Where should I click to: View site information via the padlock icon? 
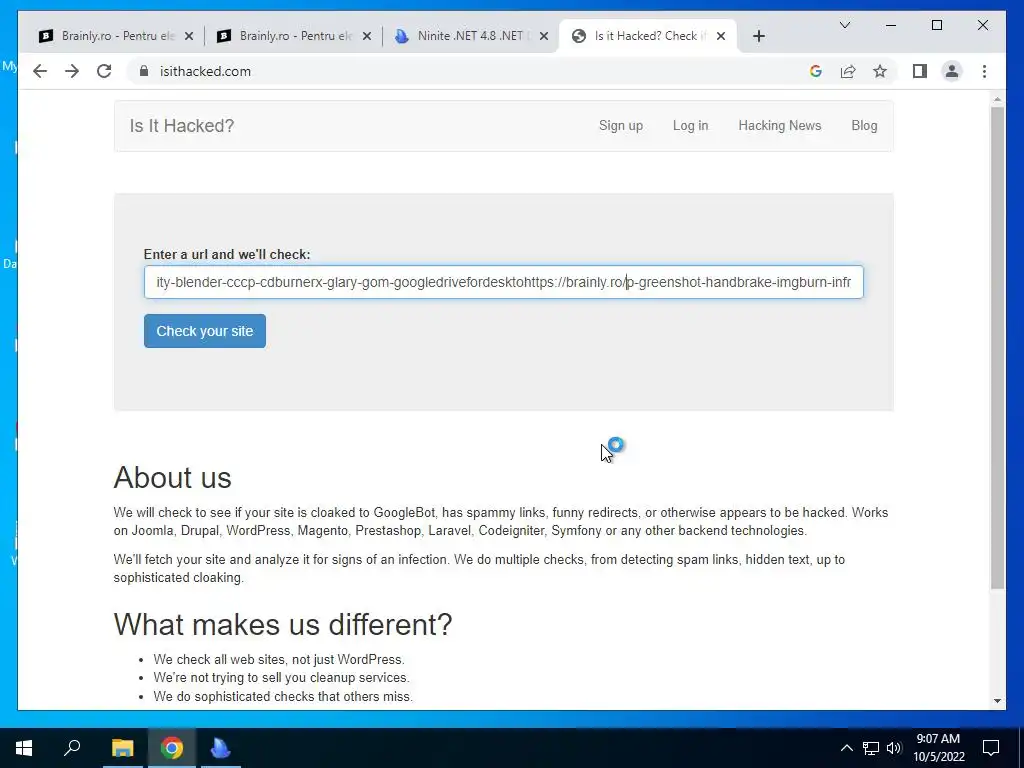144,71
